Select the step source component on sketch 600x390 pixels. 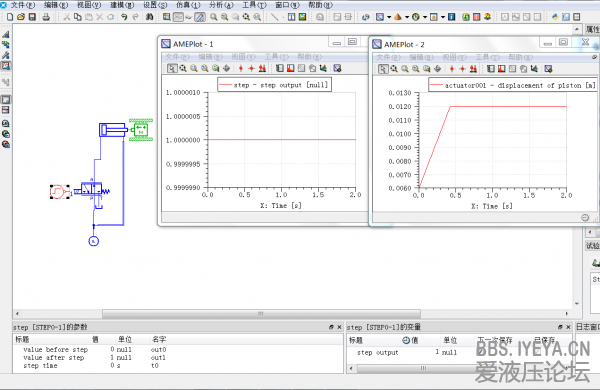click(x=57, y=191)
